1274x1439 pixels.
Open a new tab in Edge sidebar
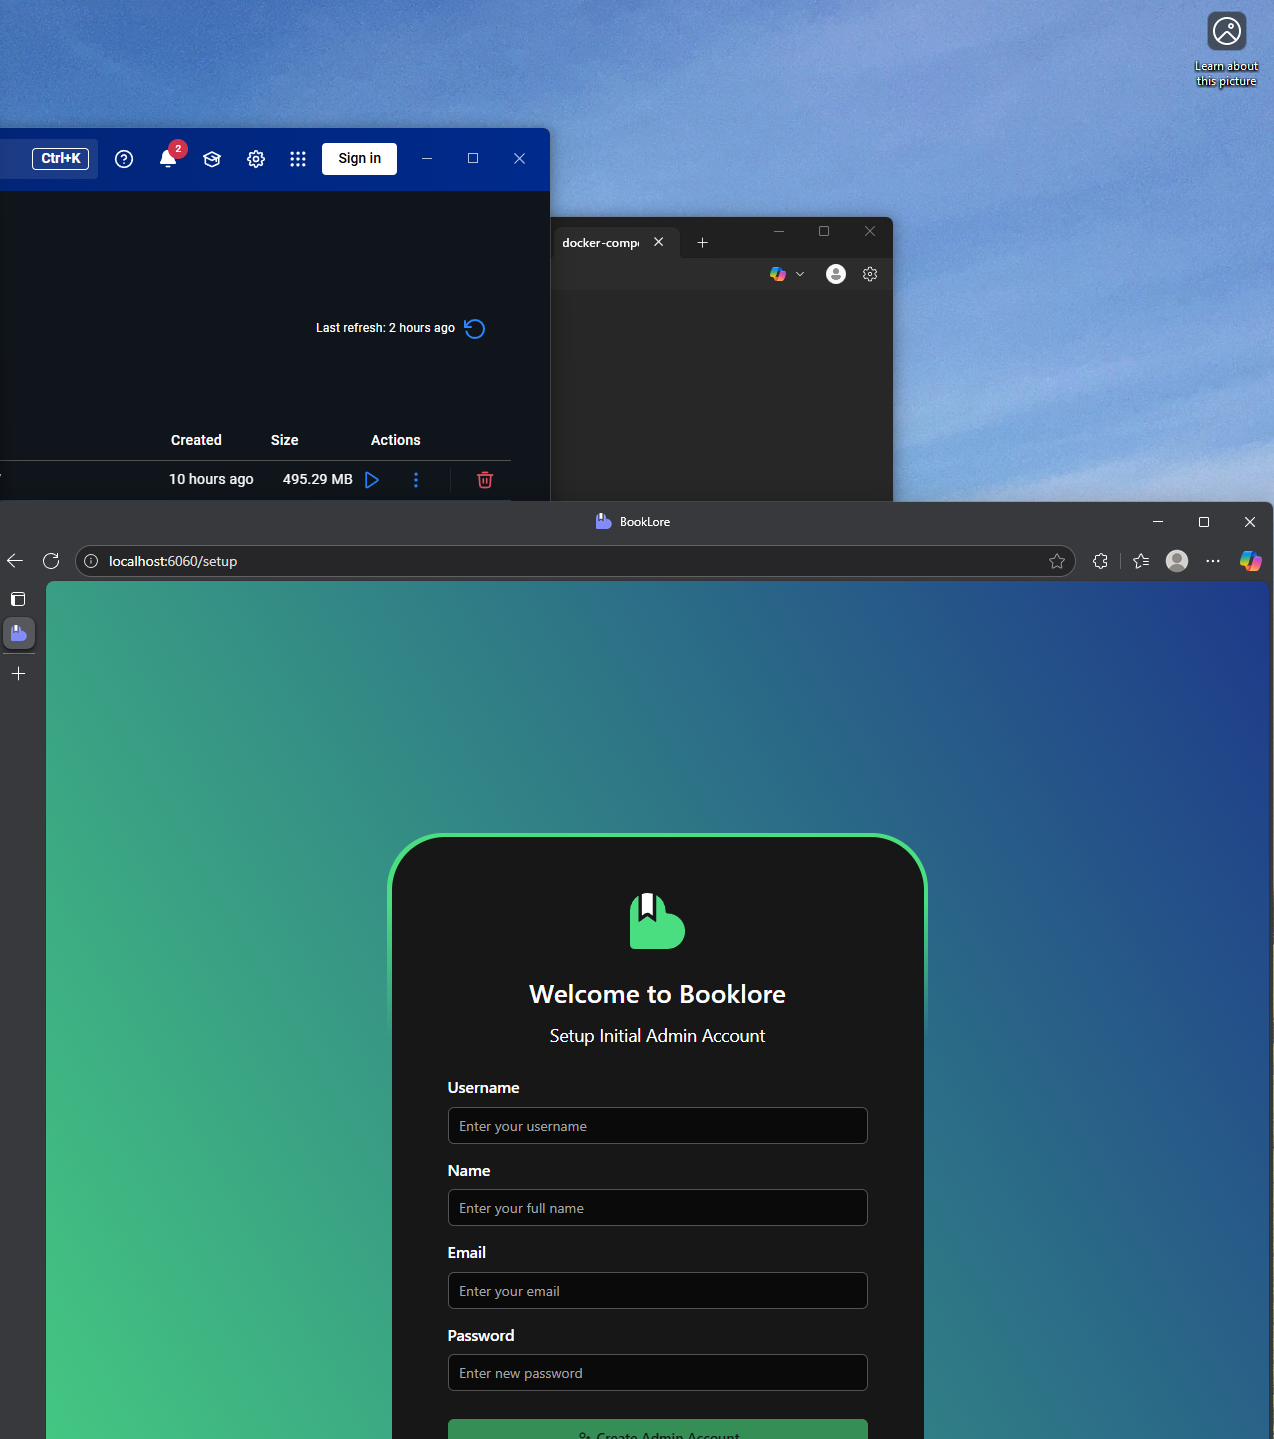pyautogui.click(x=18, y=674)
